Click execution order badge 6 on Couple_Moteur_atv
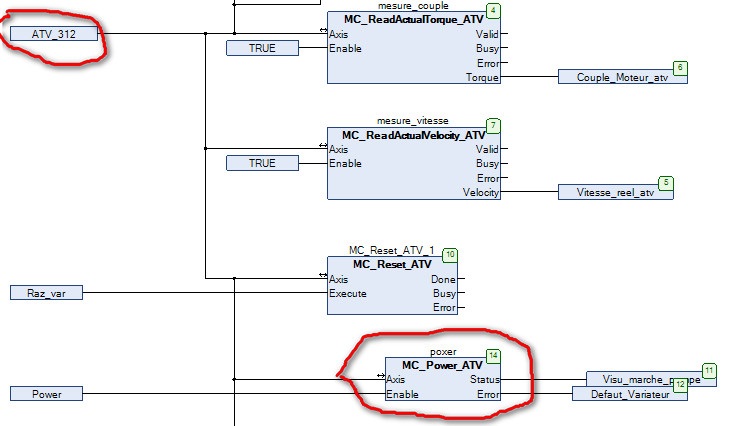This screenshot has height=426, width=747. [681, 67]
